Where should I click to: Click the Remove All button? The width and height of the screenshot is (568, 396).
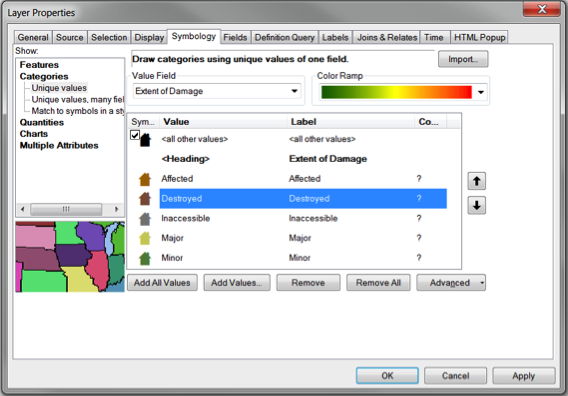378,283
